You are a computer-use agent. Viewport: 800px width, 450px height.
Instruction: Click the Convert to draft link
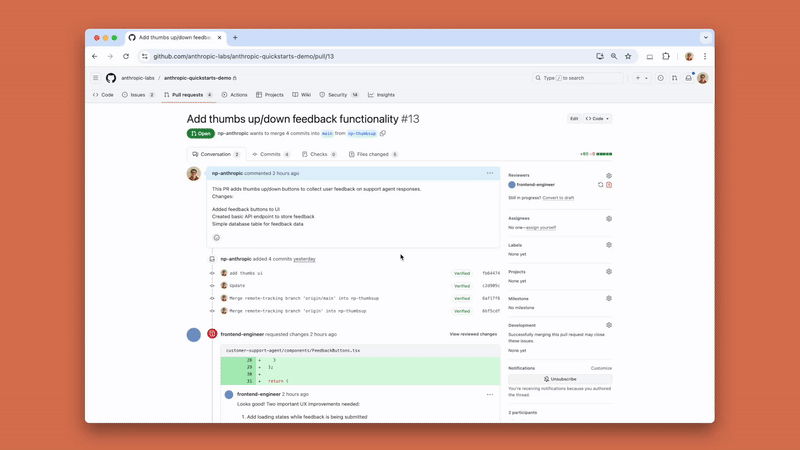tap(558, 198)
